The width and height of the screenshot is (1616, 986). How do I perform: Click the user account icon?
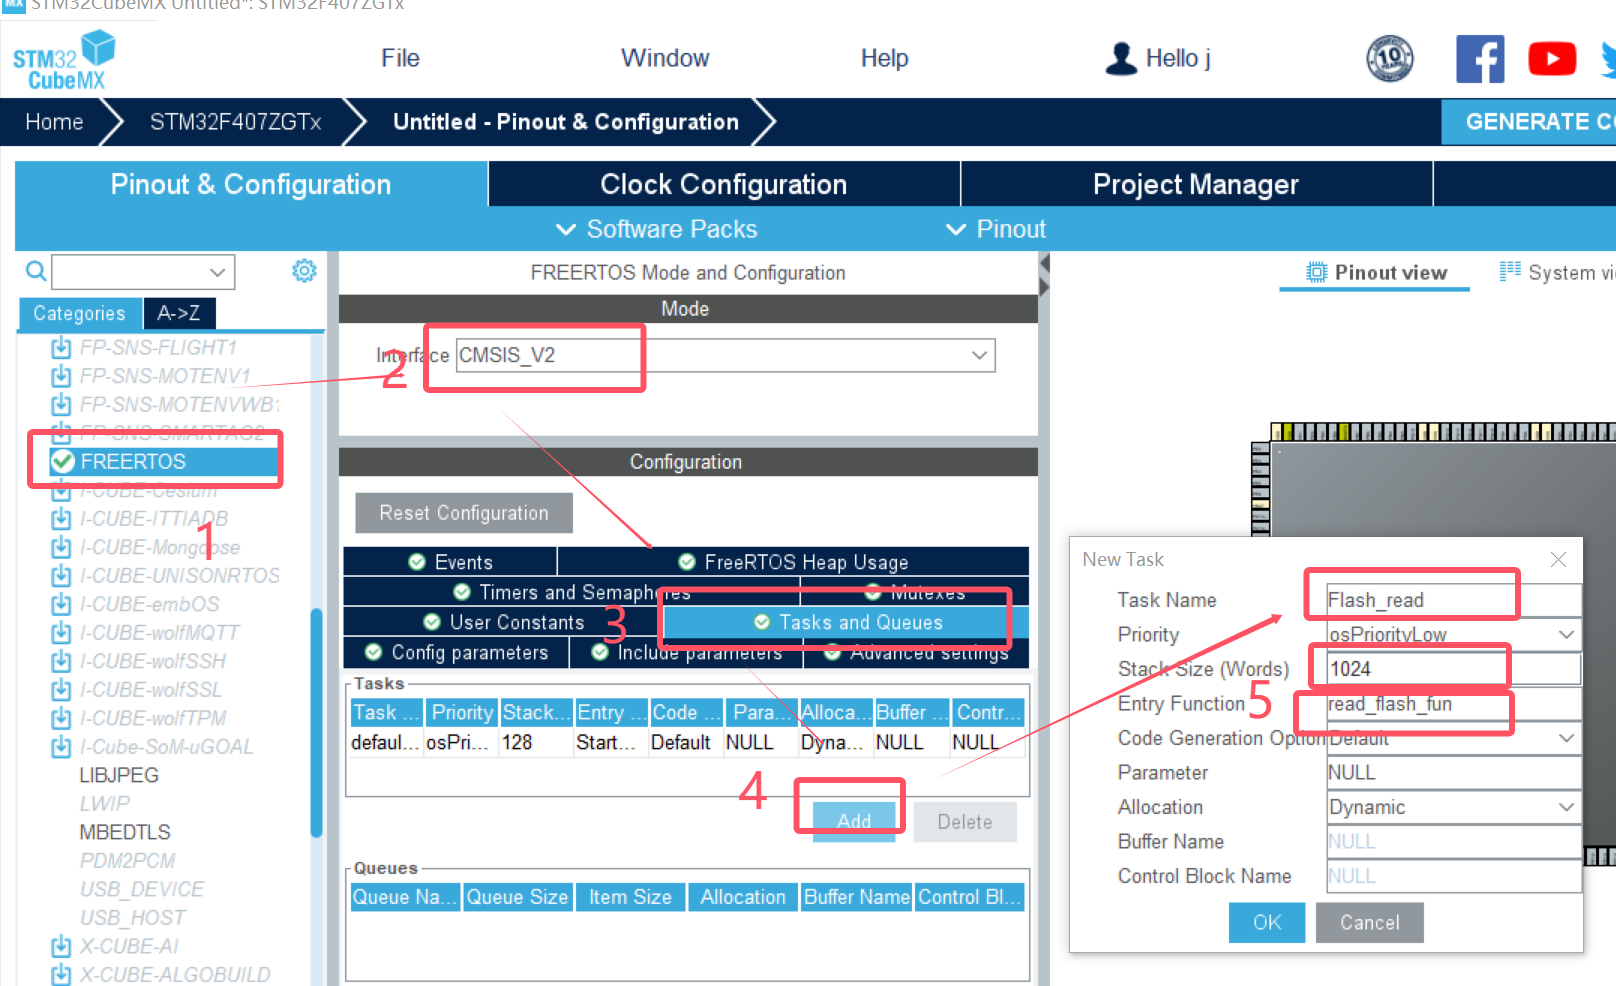1121,58
